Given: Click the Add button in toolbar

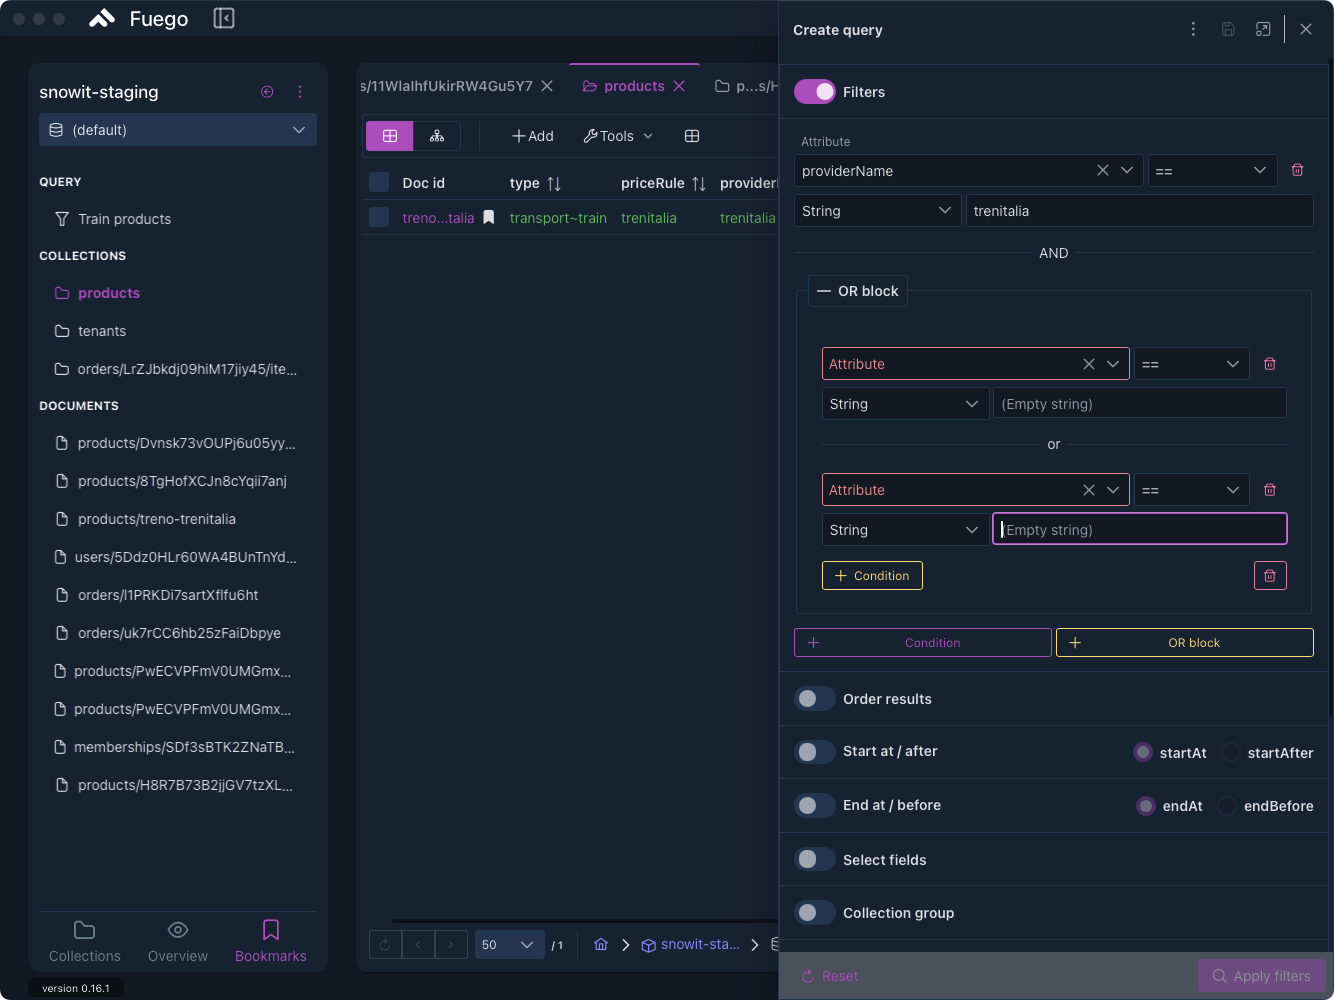Looking at the screenshot, I should (x=533, y=136).
